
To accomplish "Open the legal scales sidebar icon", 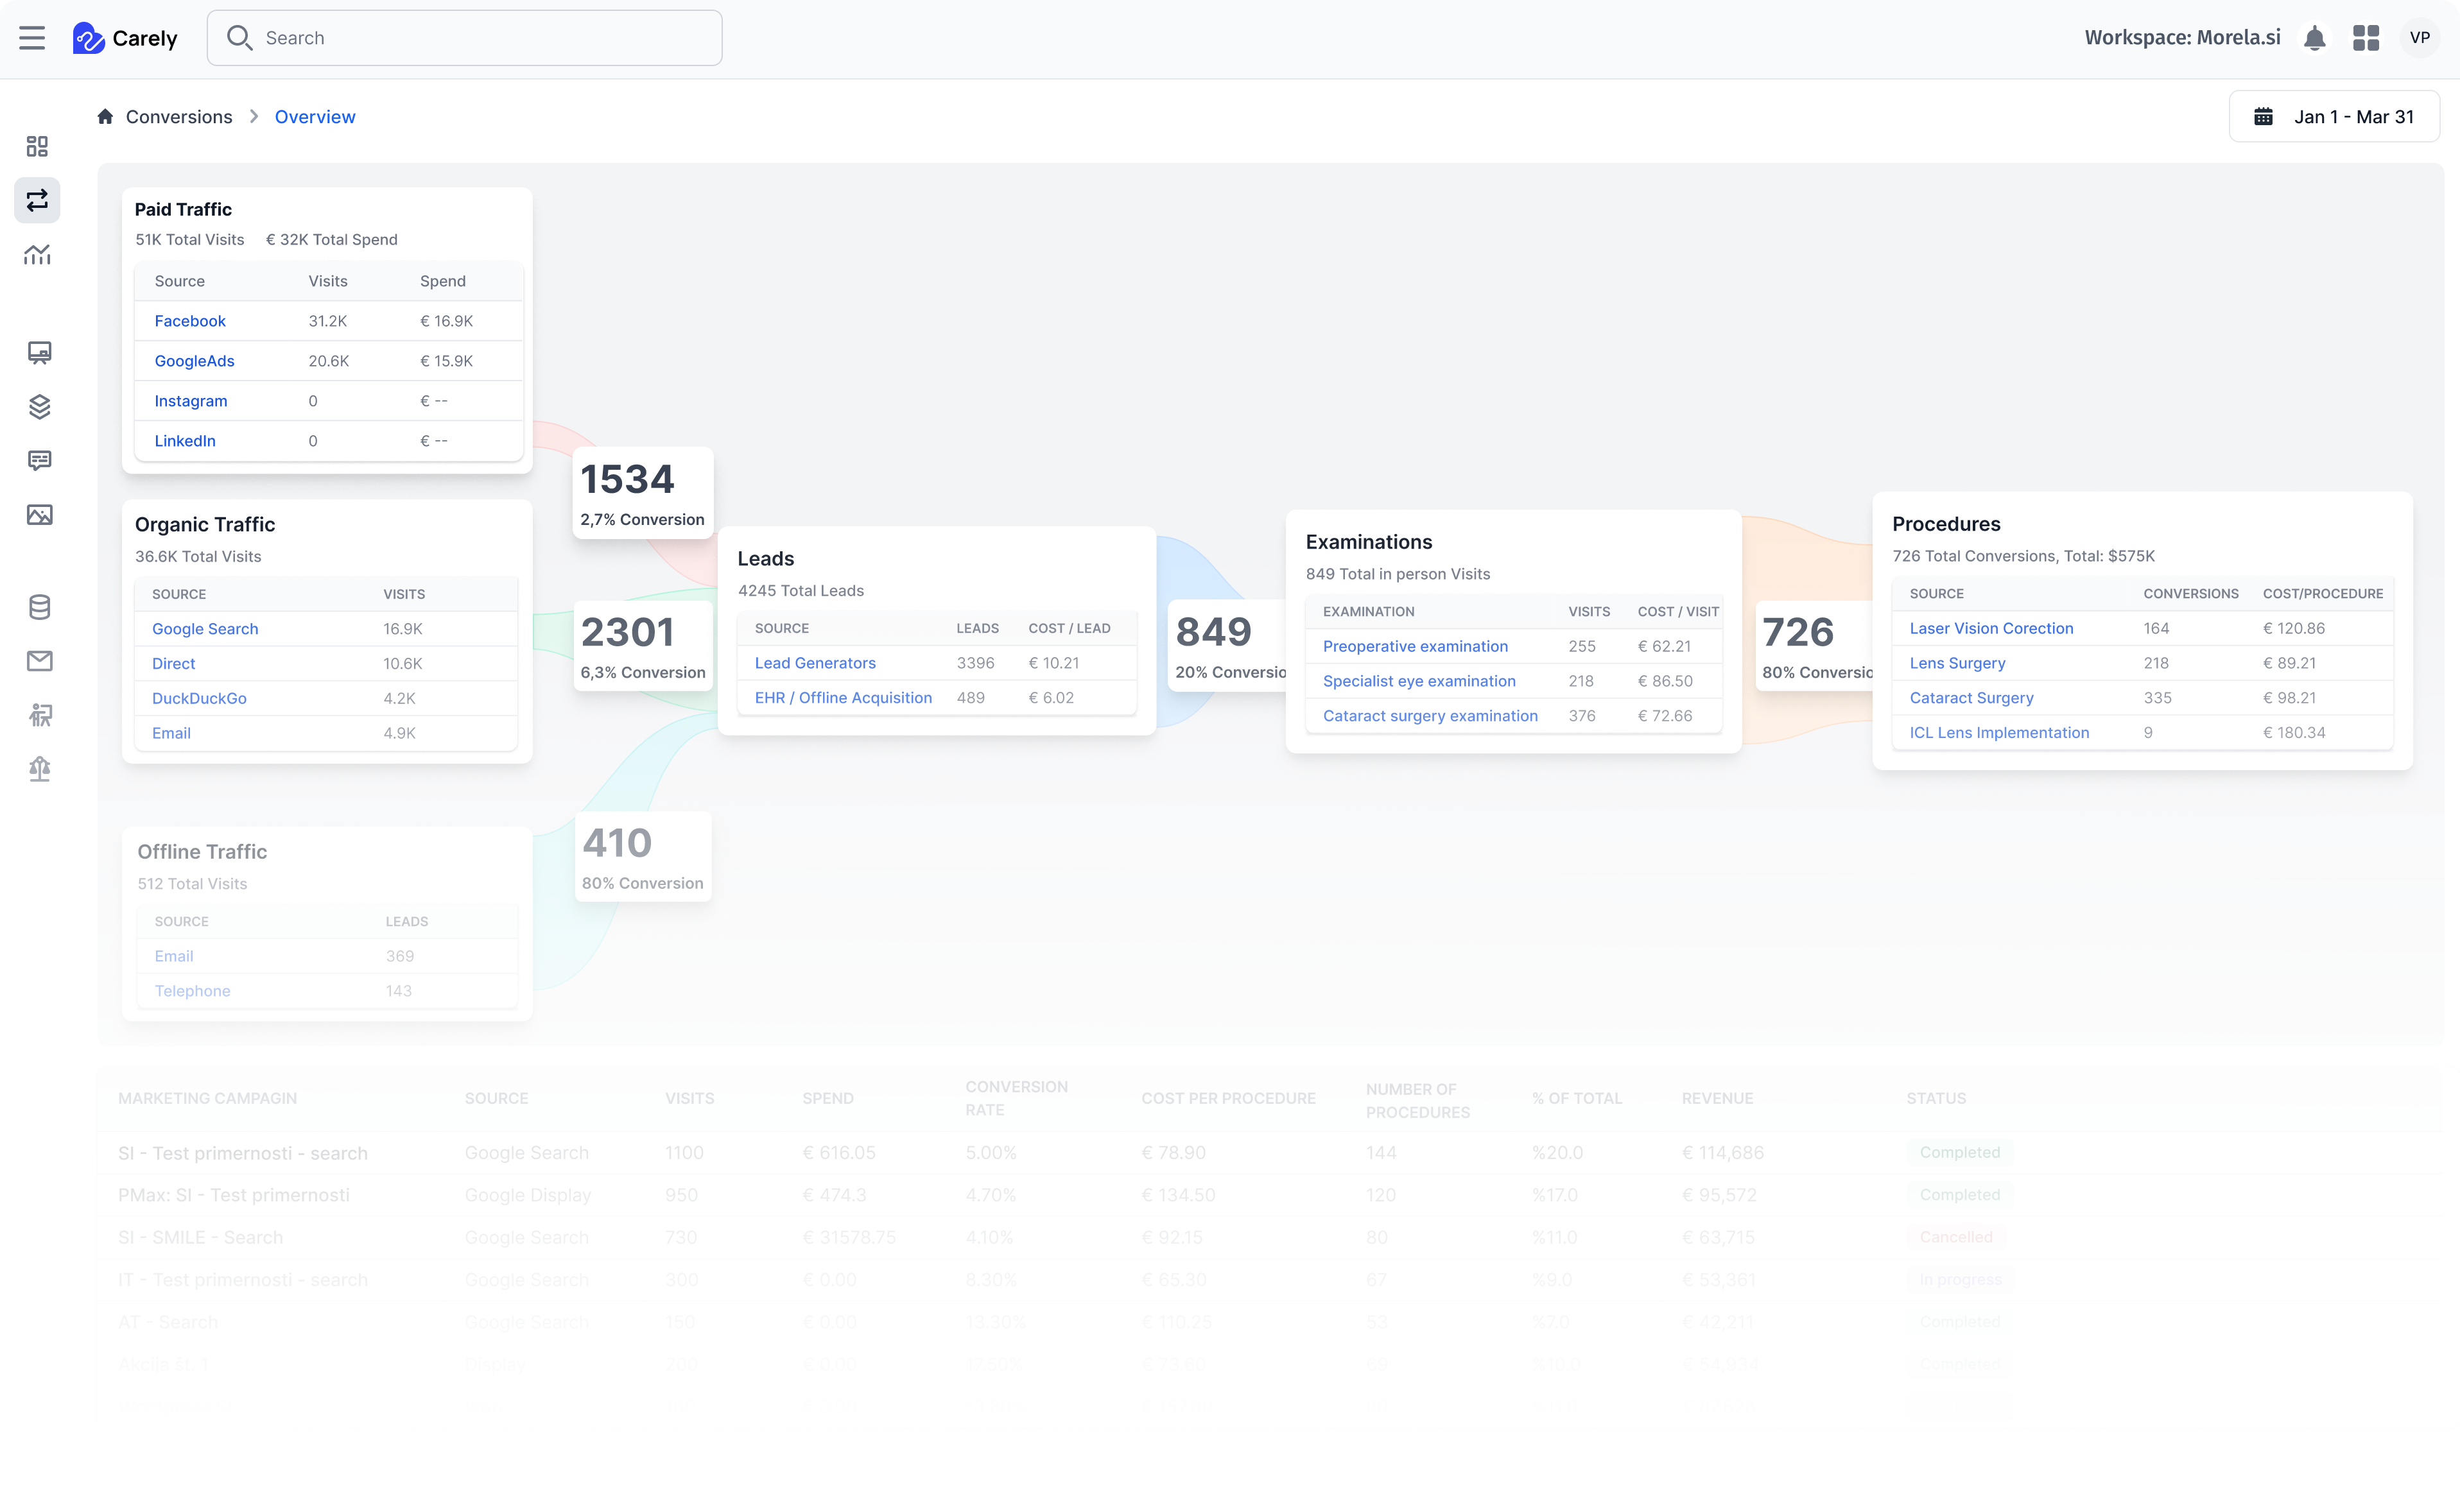I will tap(39, 769).
